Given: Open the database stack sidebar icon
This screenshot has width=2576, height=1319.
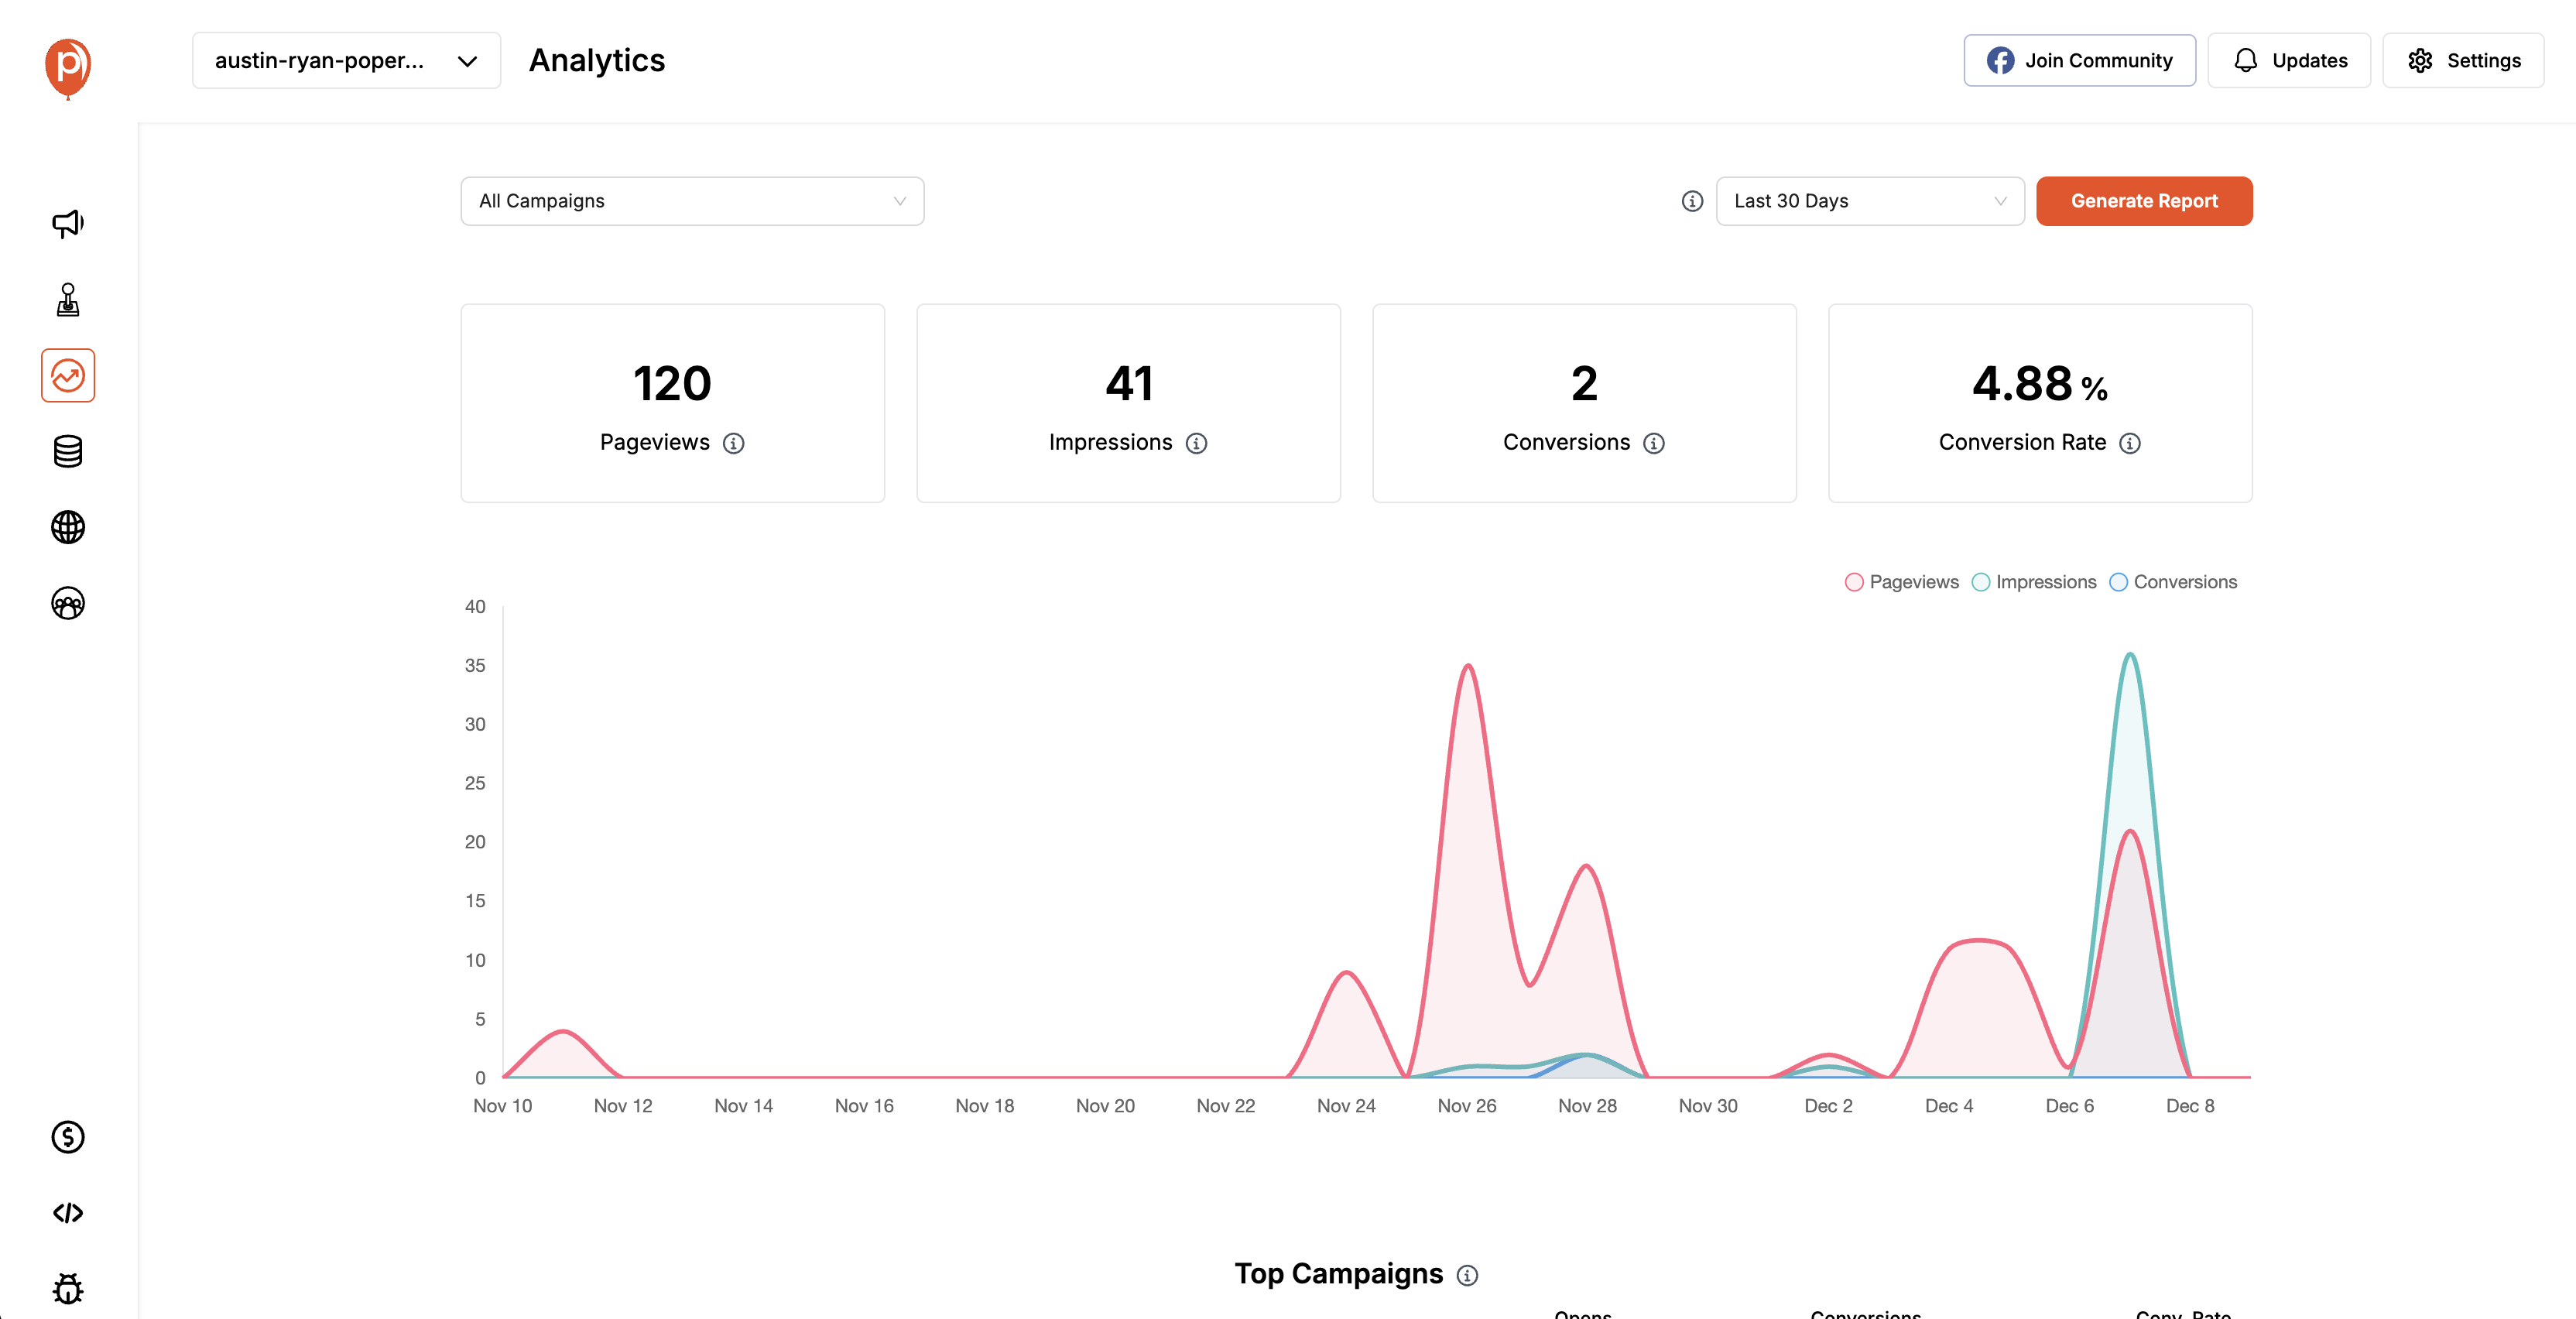Looking at the screenshot, I should click(68, 452).
